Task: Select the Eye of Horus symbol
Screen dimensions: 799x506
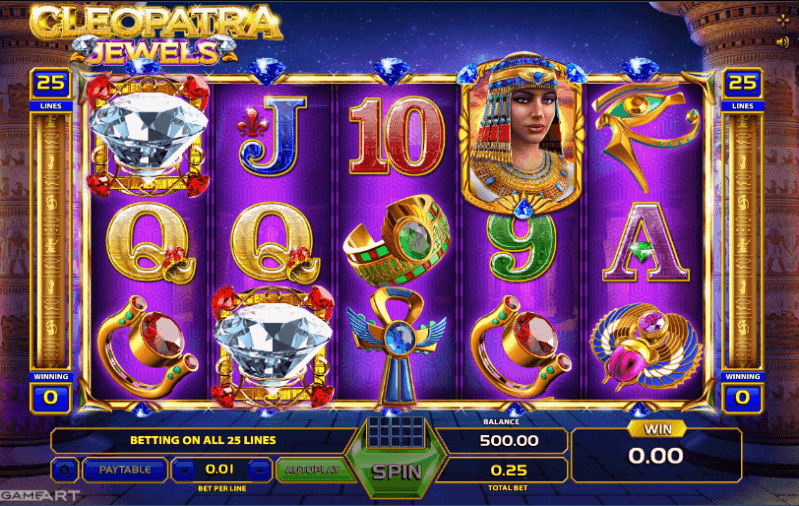Action: (x=646, y=135)
